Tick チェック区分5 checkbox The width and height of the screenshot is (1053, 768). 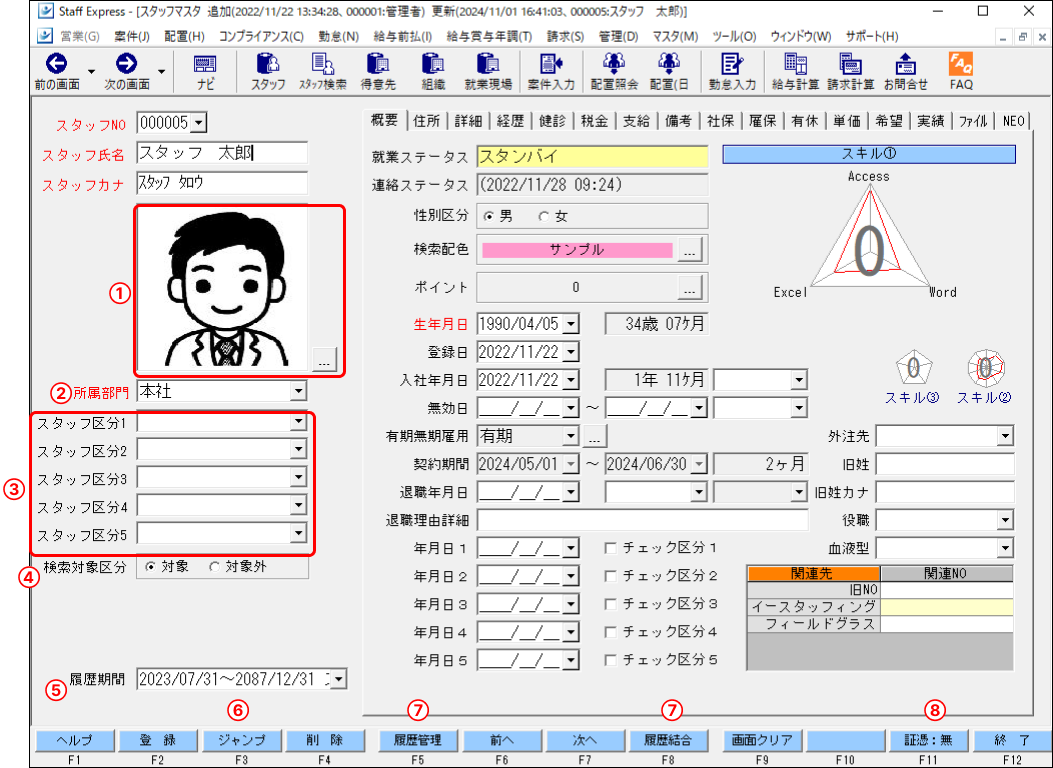click(610, 661)
